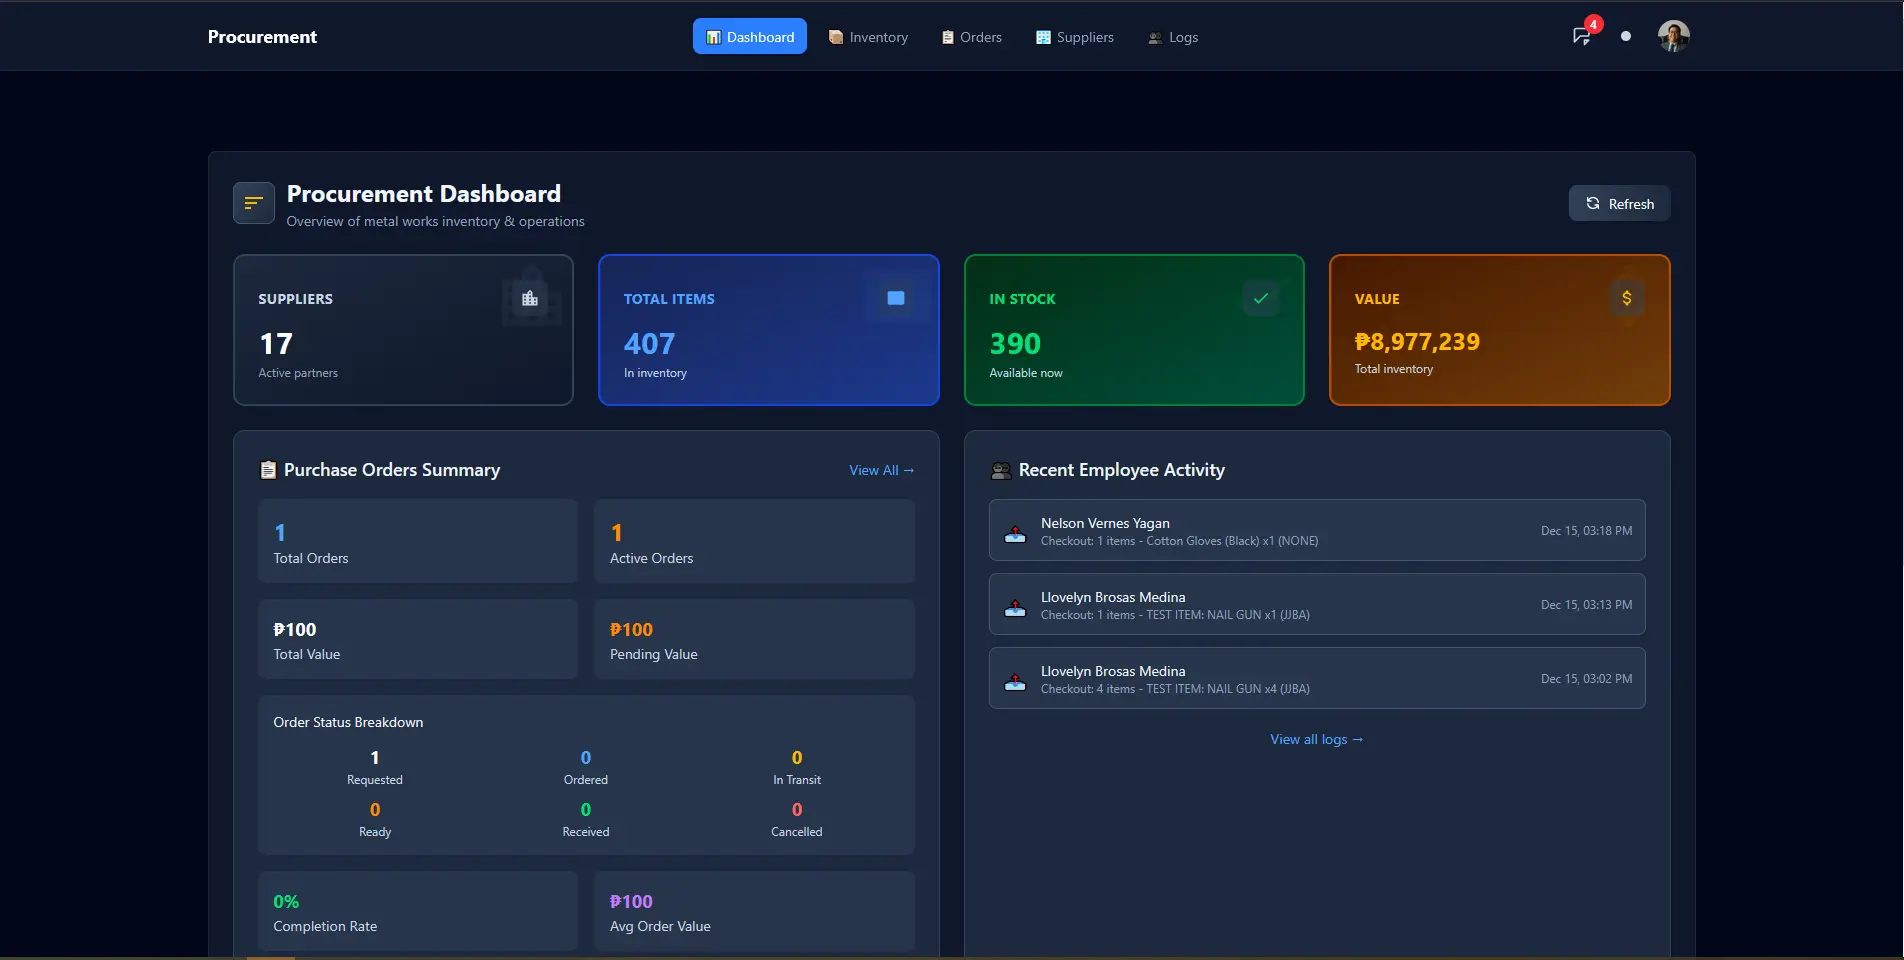
Task: Click the clipboard icon beside Purchase Orders Summary
Action: tap(267, 469)
